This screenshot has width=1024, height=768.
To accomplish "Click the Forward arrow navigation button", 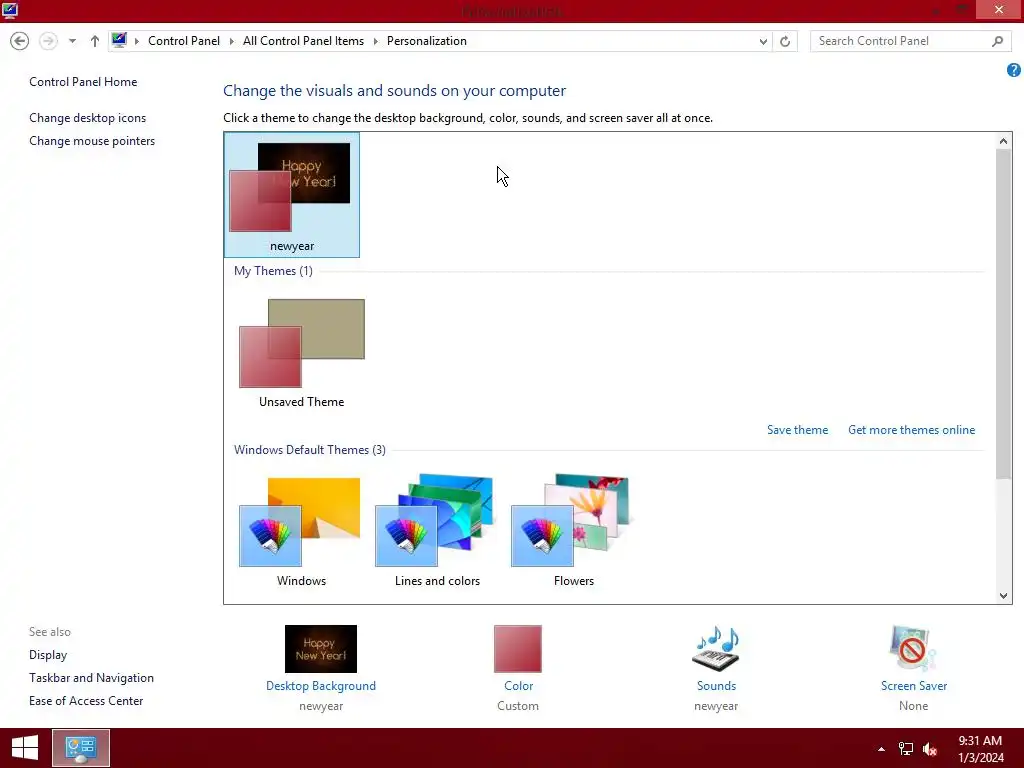I will click(48, 41).
